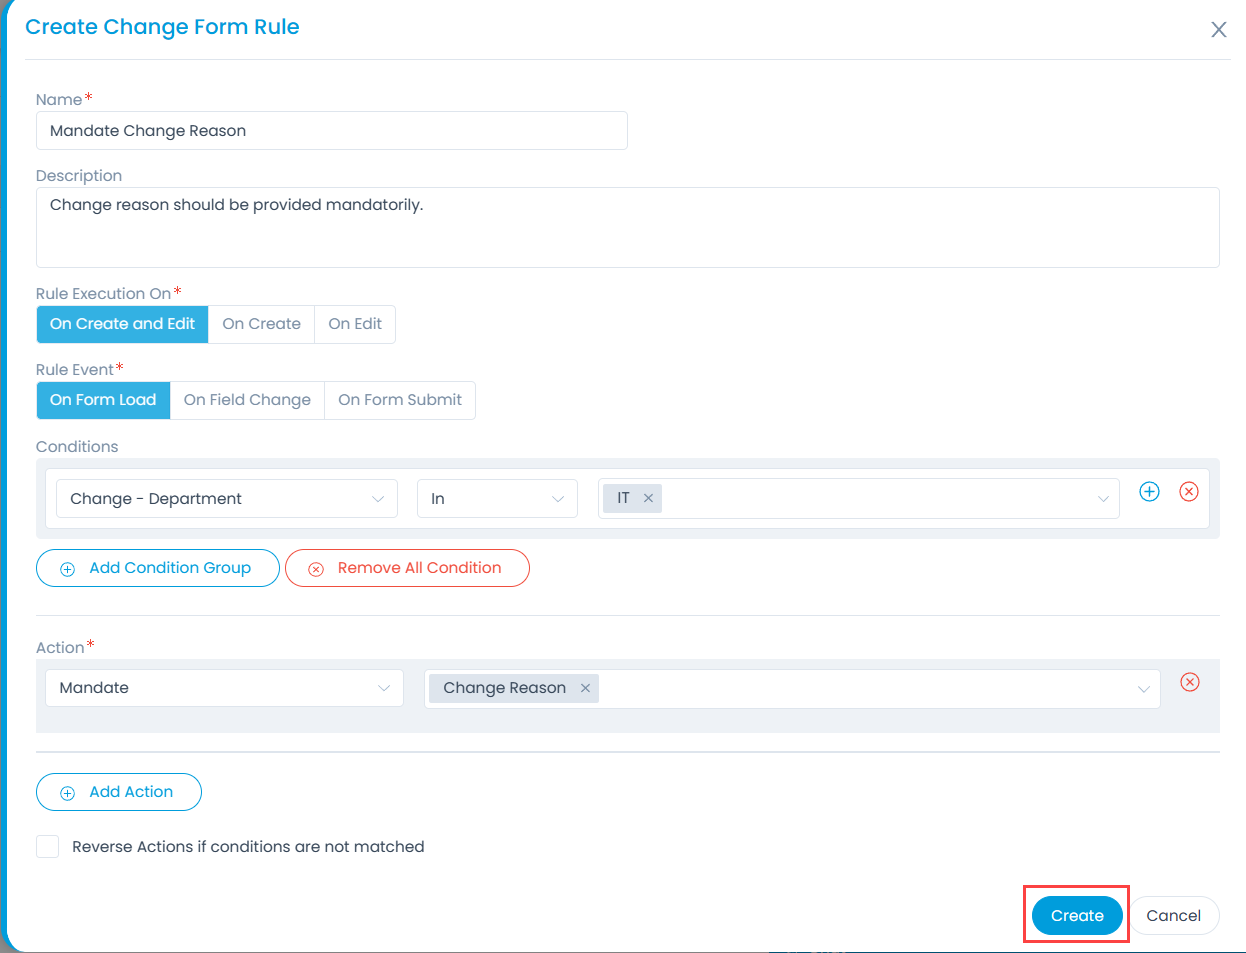
Task: Expand the Mandate action type dropdown
Action: (224, 687)
